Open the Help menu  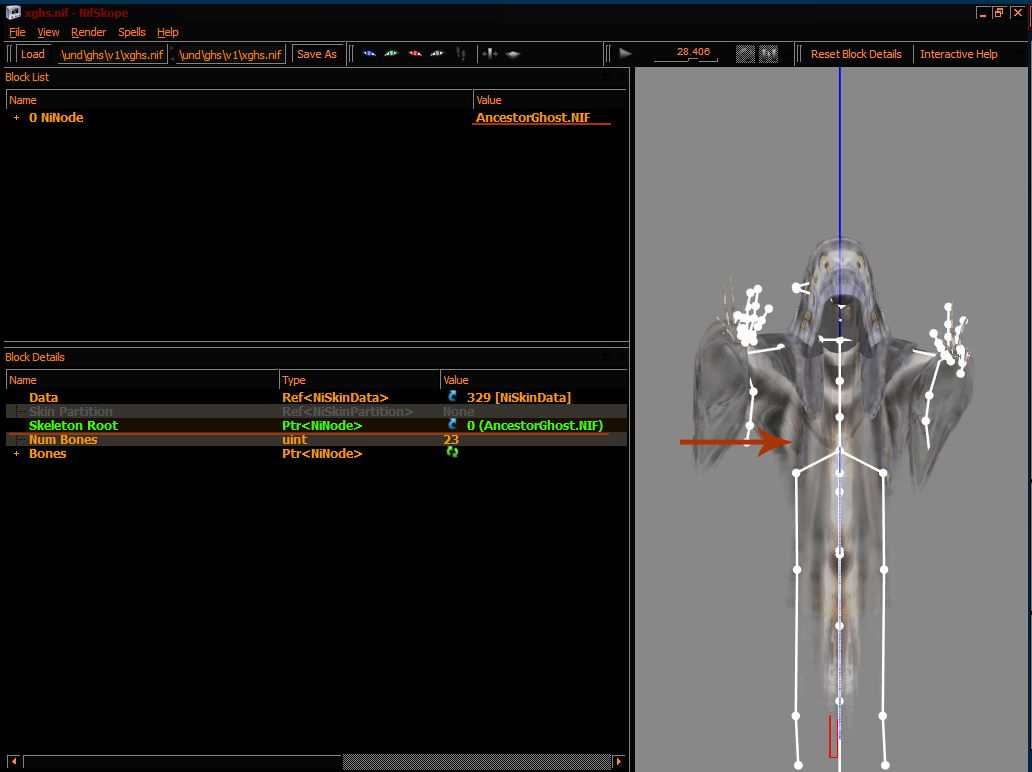[168, 32]
